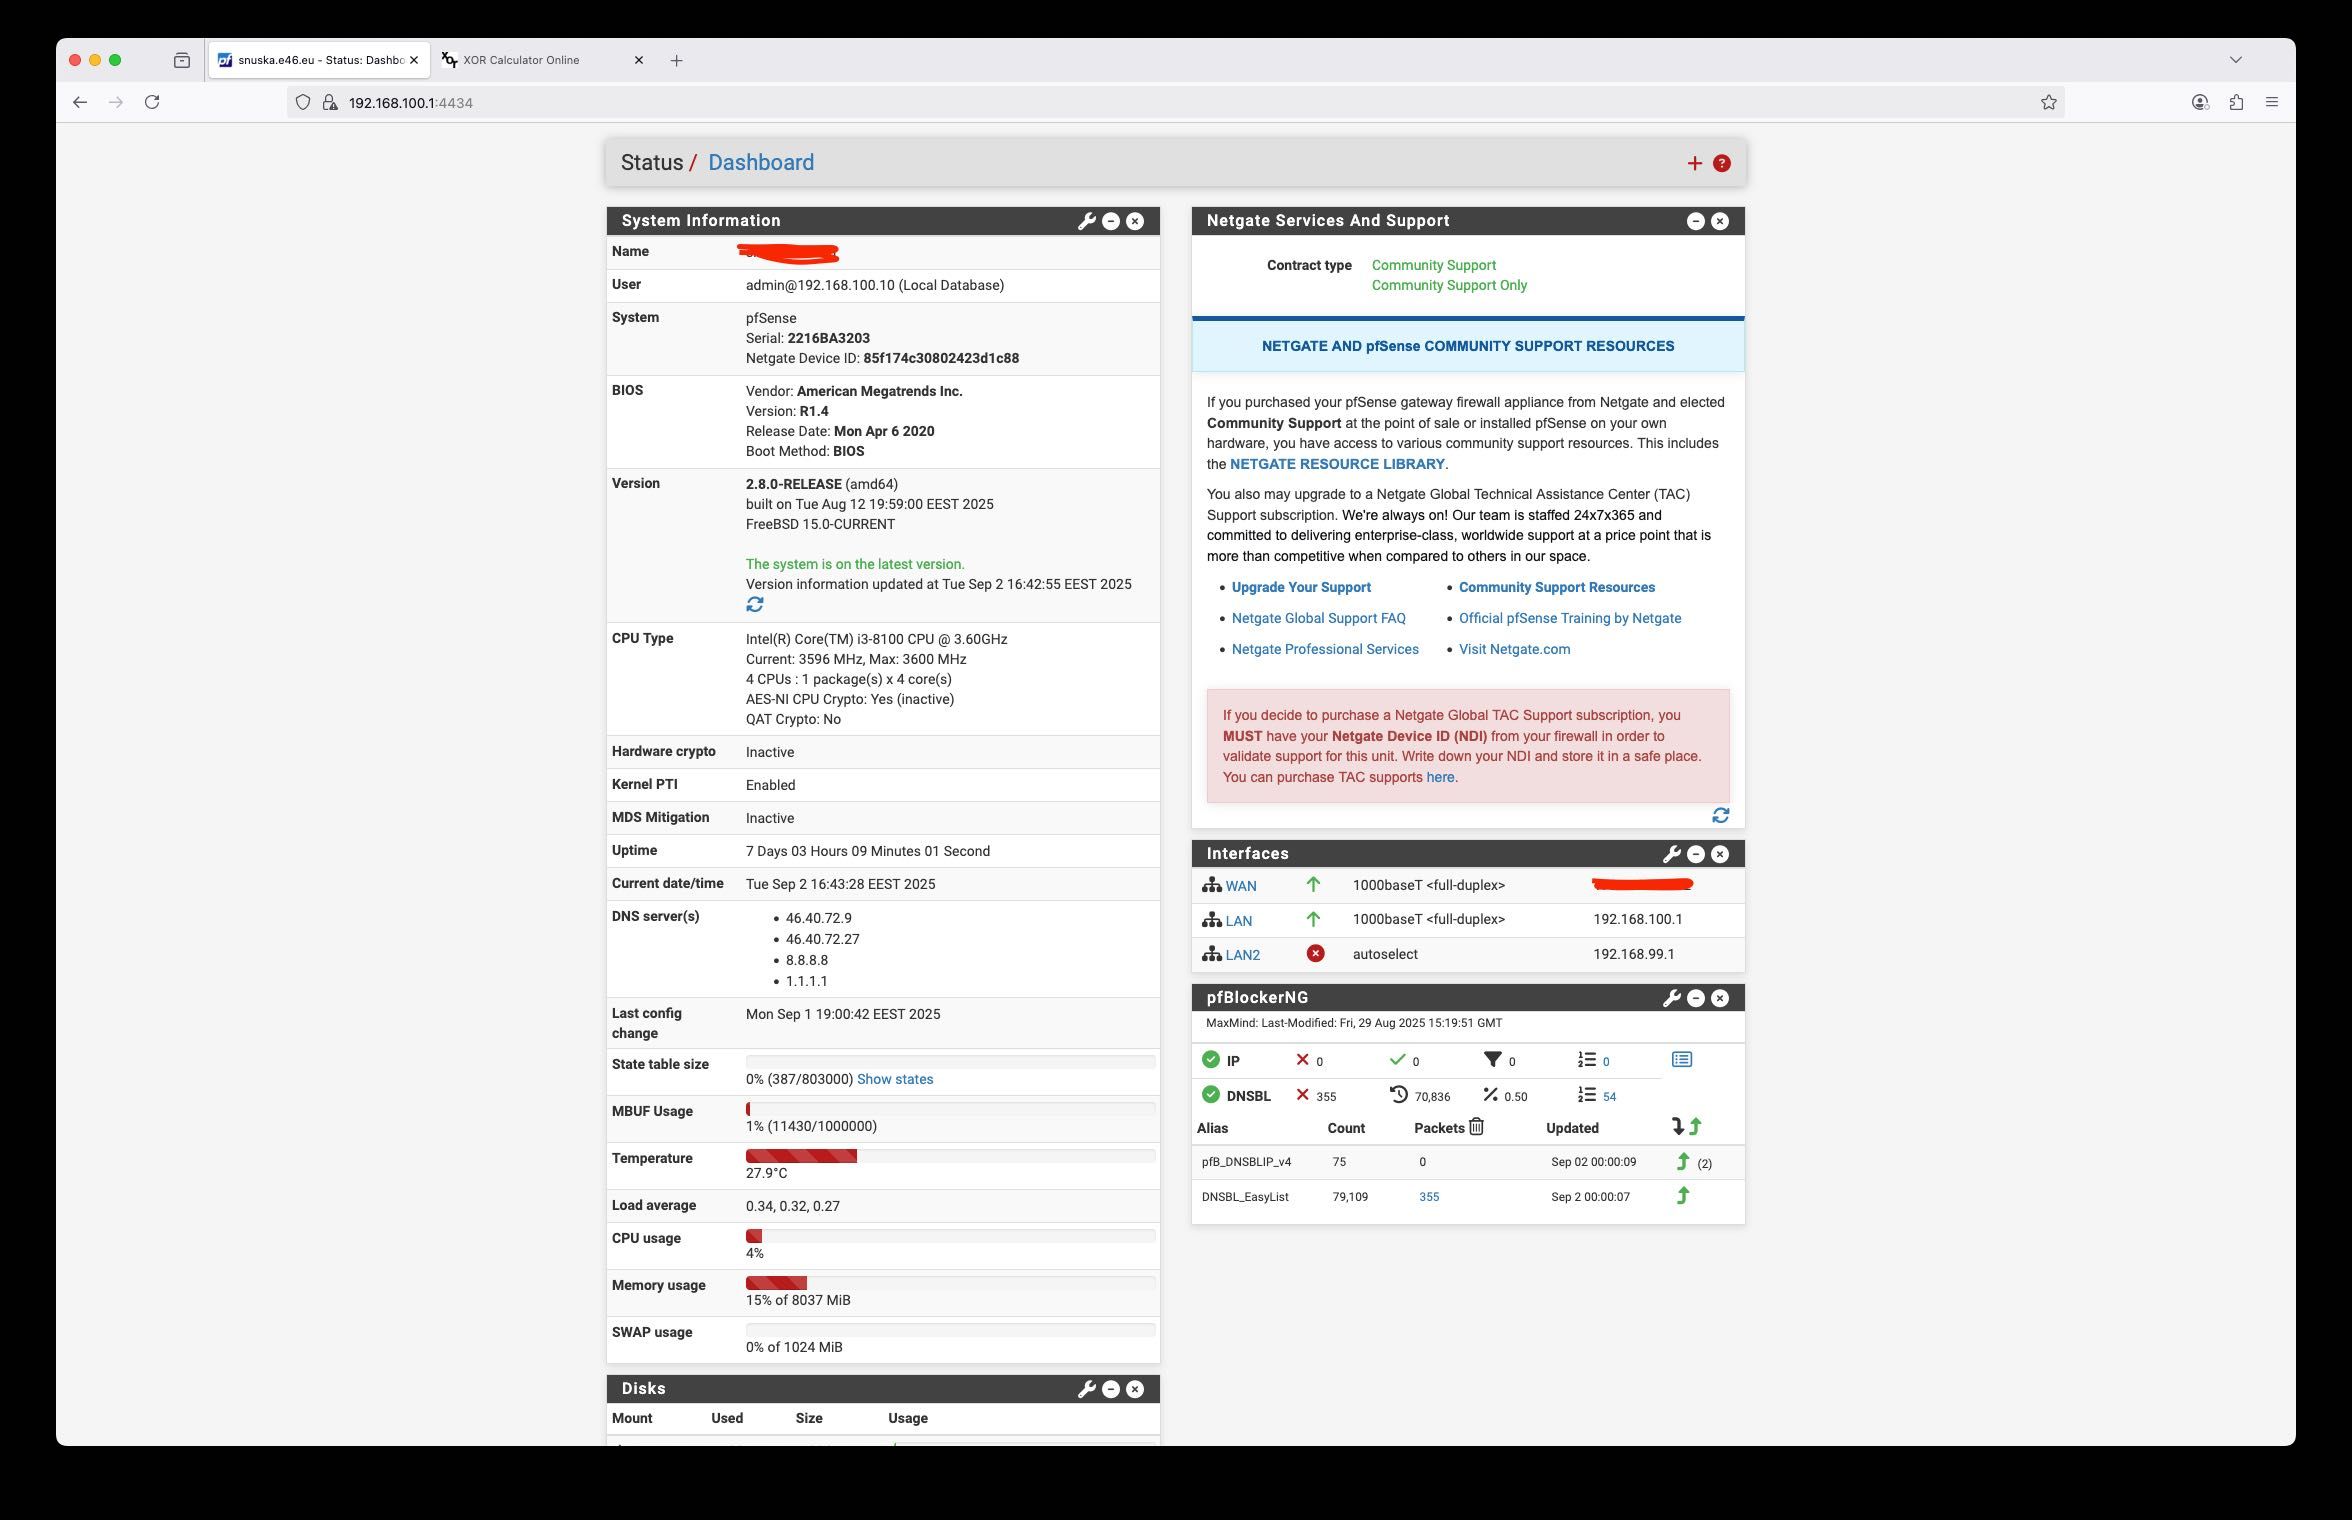Open the red help question mark icon
The image size is (2352, 1520).
tap(1722, 163)
